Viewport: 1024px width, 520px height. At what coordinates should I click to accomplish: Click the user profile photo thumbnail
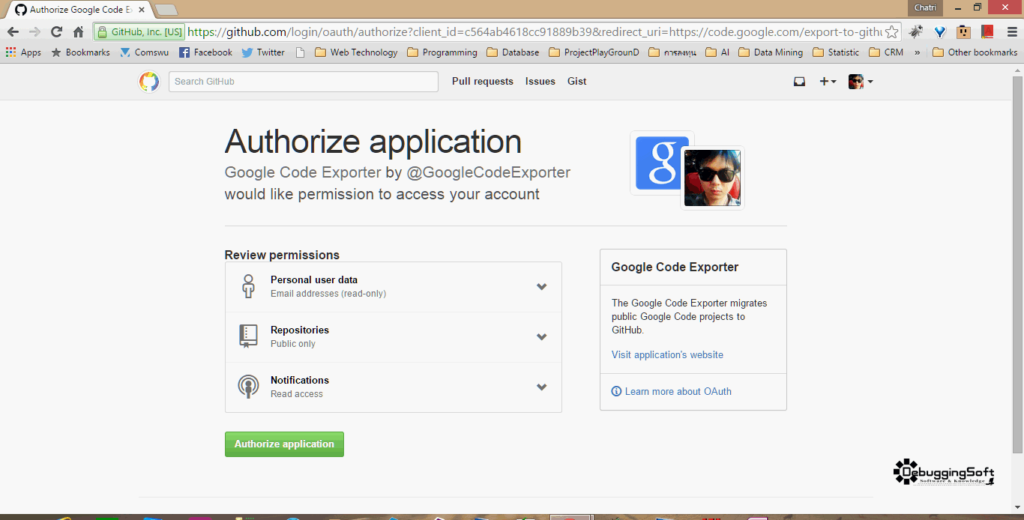(712, 178)
